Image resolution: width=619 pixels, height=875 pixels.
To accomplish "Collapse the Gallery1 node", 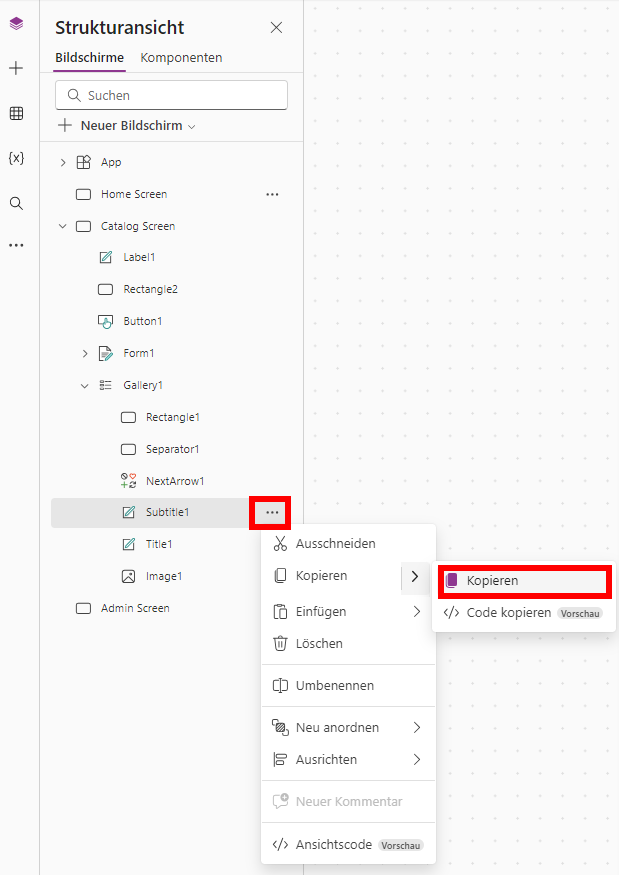I will 85,385.
